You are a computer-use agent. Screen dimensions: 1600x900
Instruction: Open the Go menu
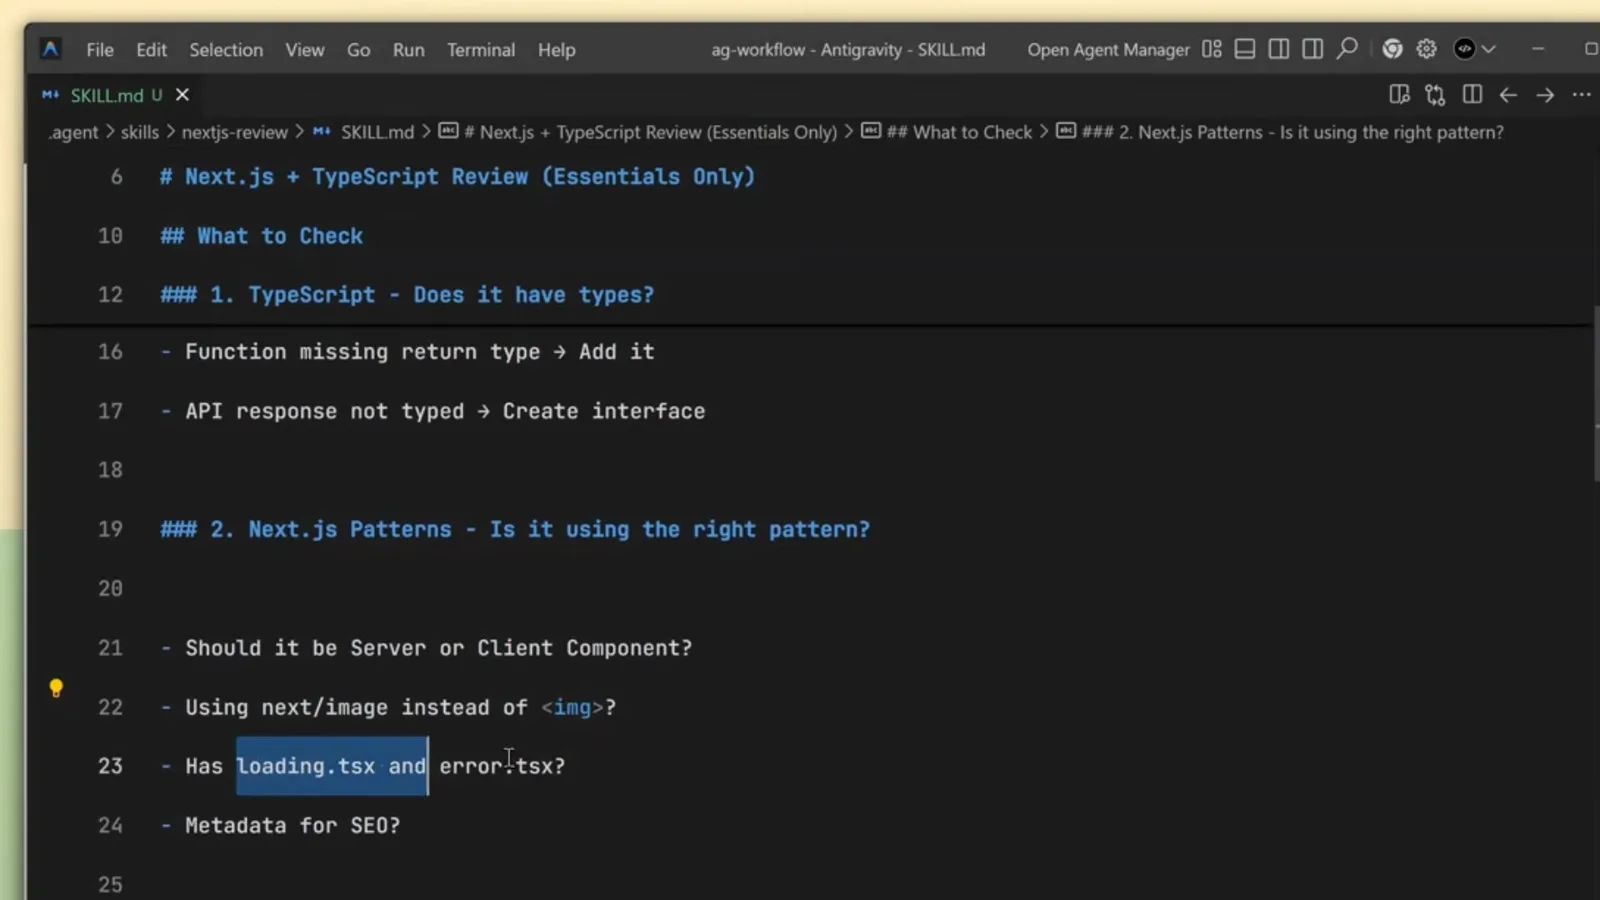click(x=359, y=50)
